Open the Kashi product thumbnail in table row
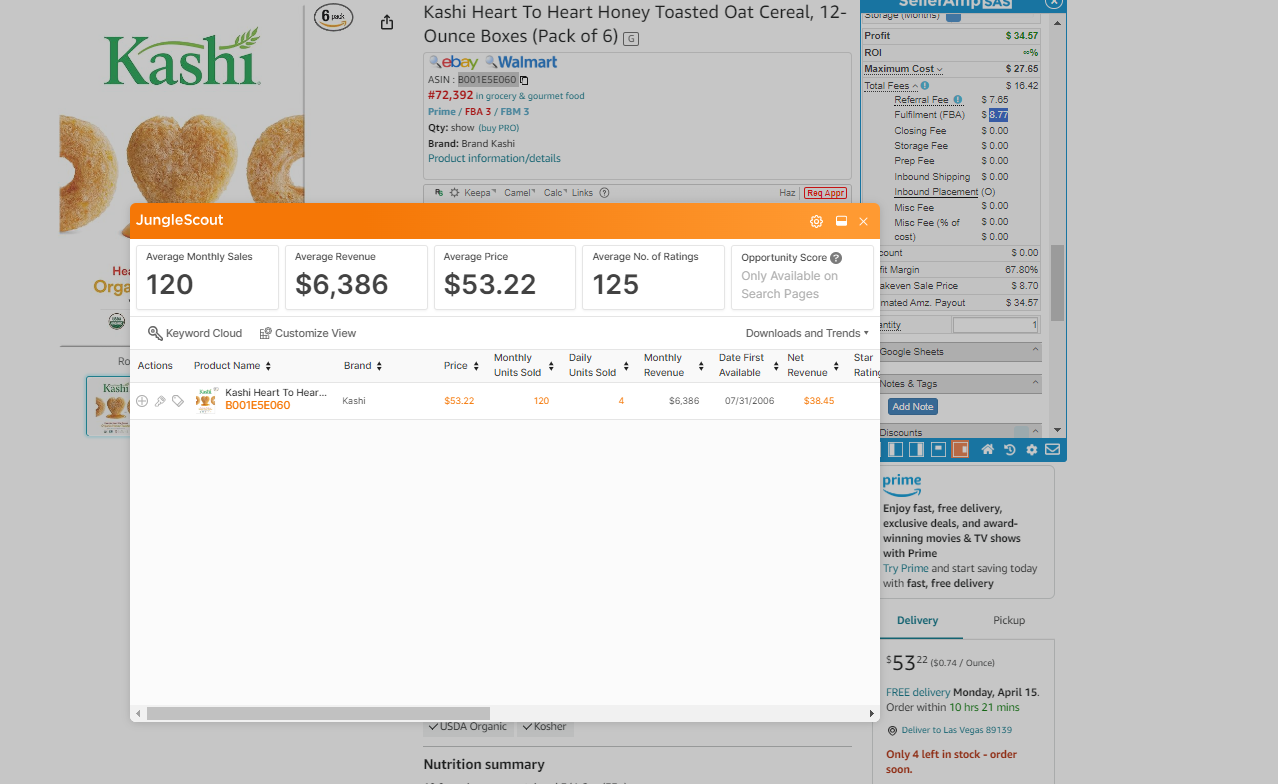 pyautogui.click(x=207, y=400)
